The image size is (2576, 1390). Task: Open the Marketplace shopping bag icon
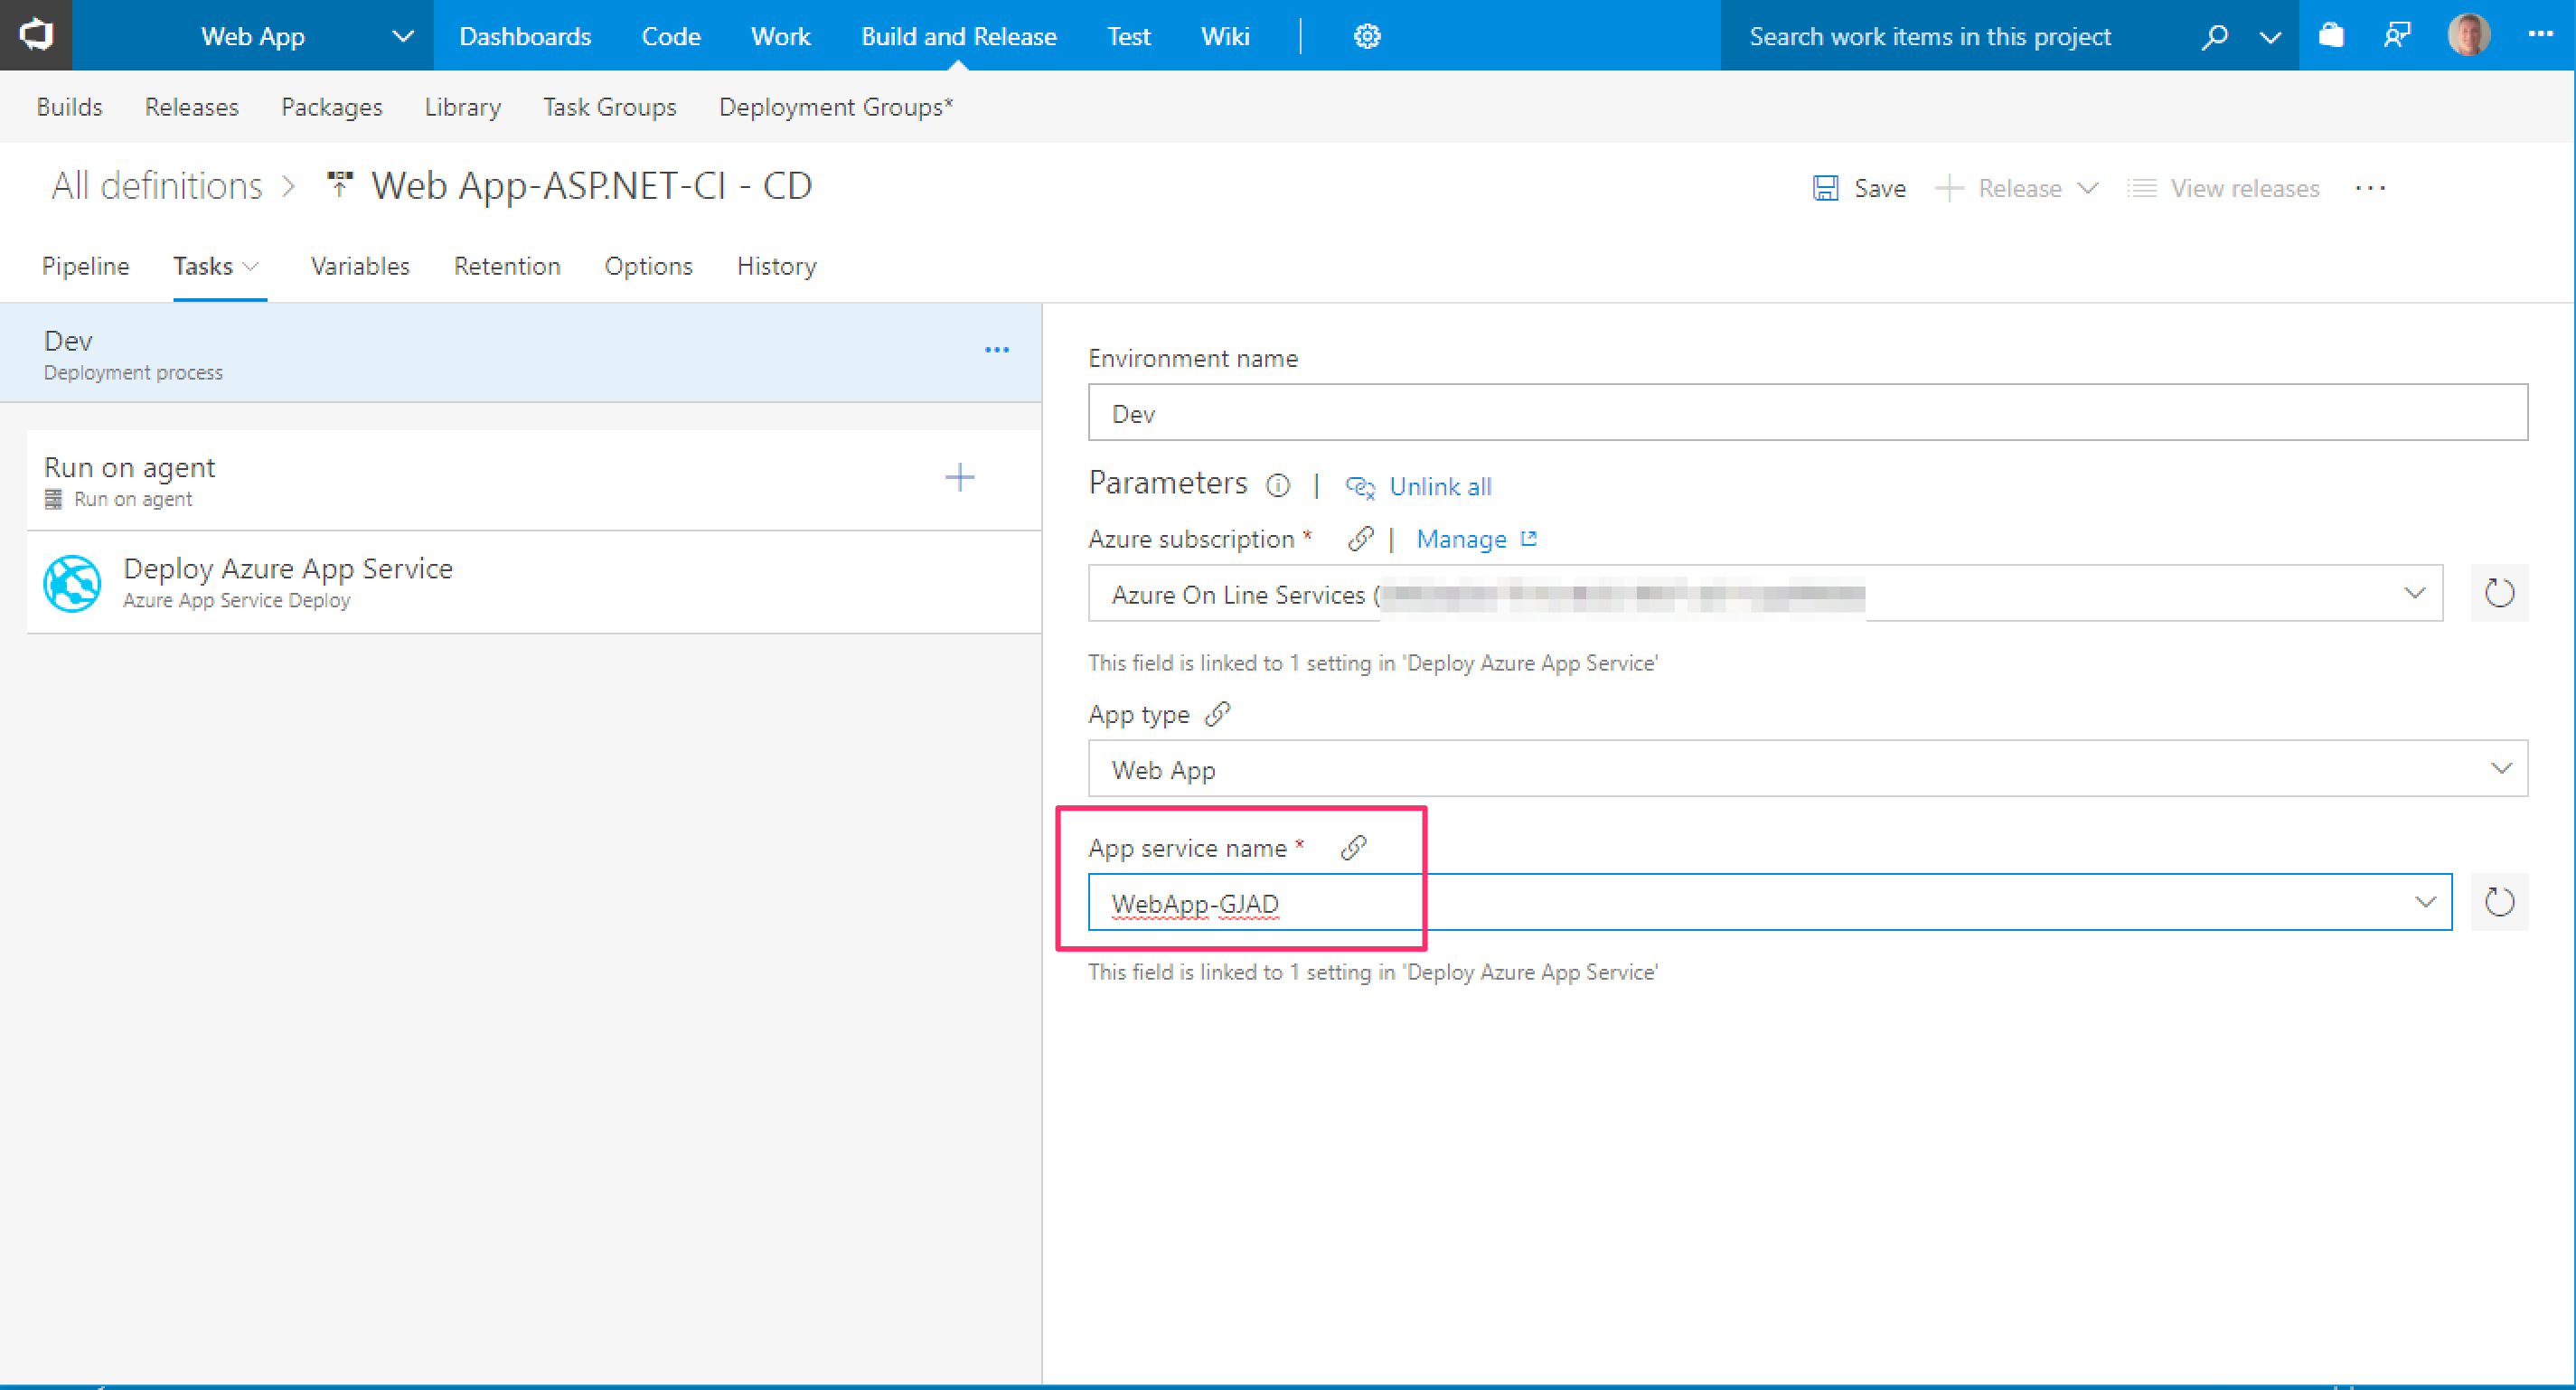point(2331,36)
